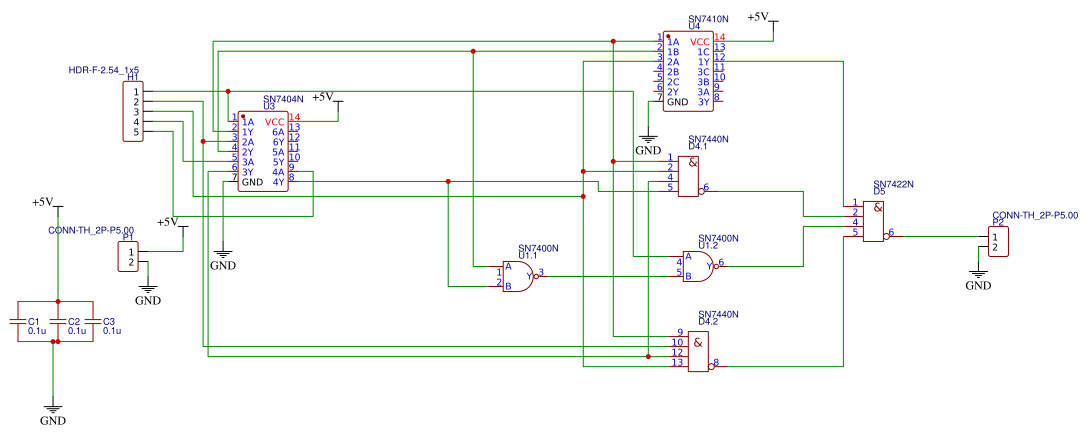Select the P1 two-pin connector
The image size is (1090, 437).
(128, 256)
